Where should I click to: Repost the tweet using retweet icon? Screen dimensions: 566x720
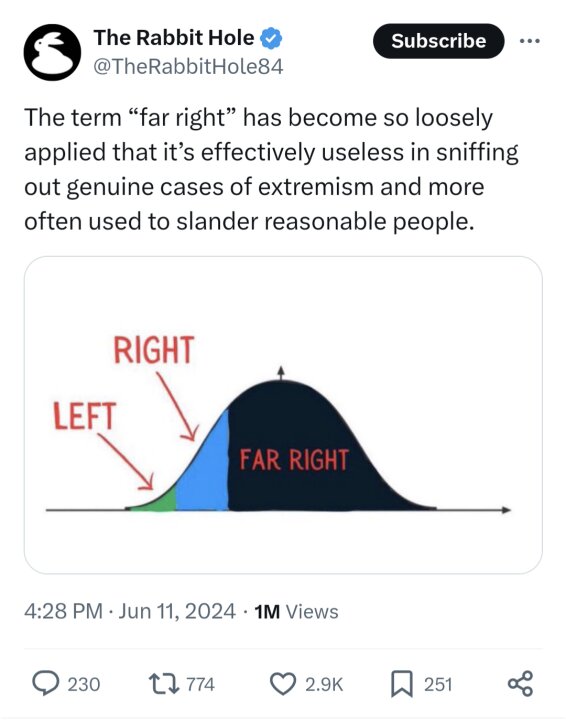(163, 684)
